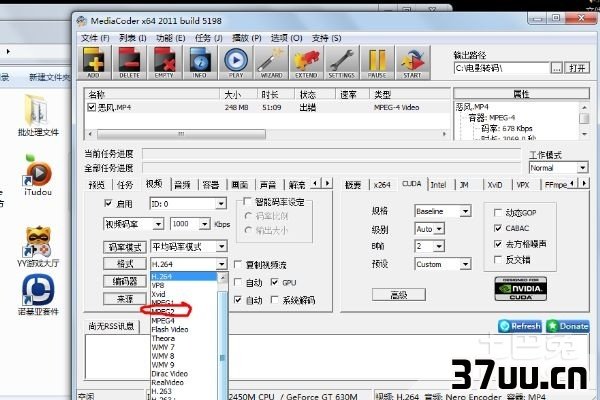Open the 列表 (I) menu
The height and width of the screenshot is (400, 600).
(132, 38)
